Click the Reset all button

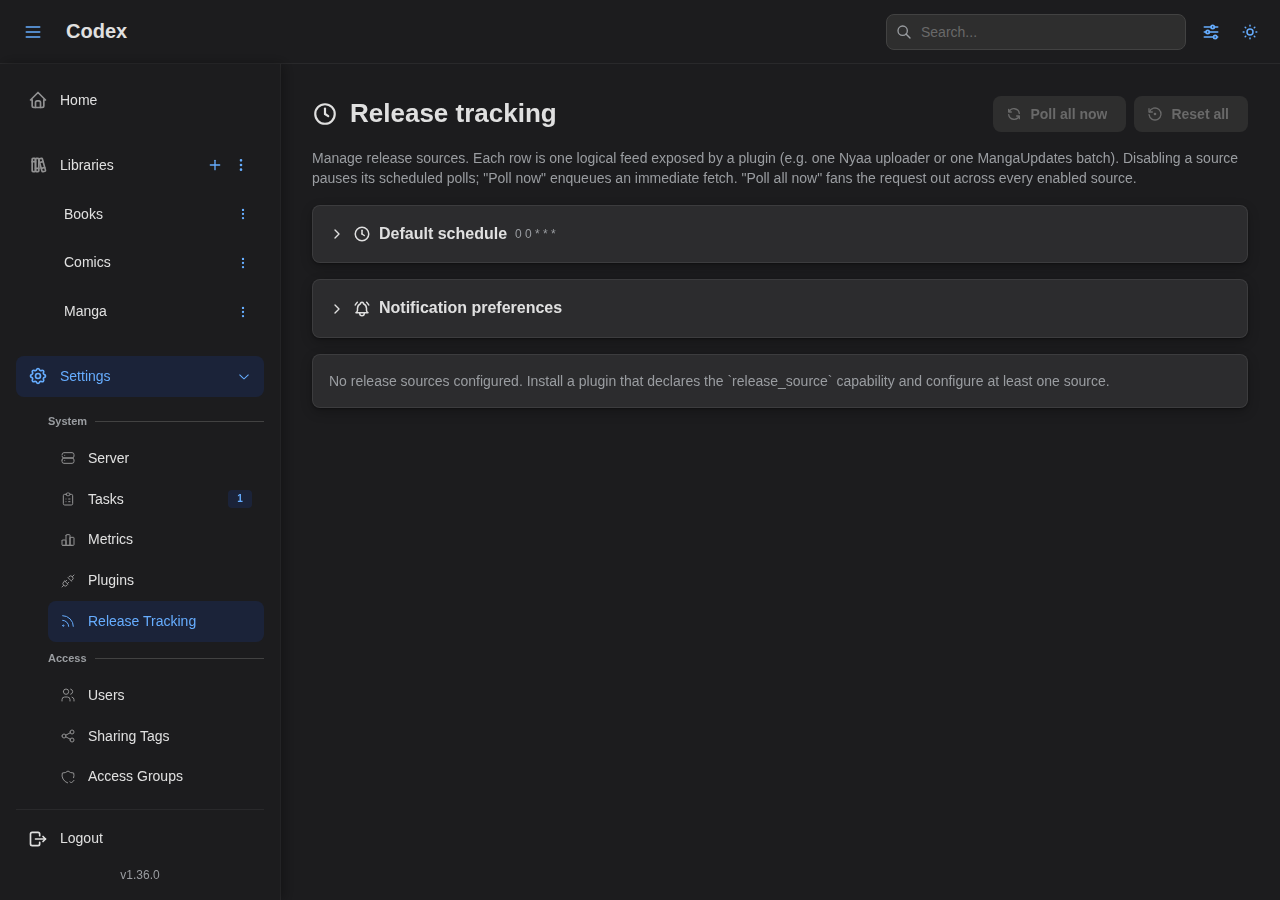click(x=1191, y=114)
